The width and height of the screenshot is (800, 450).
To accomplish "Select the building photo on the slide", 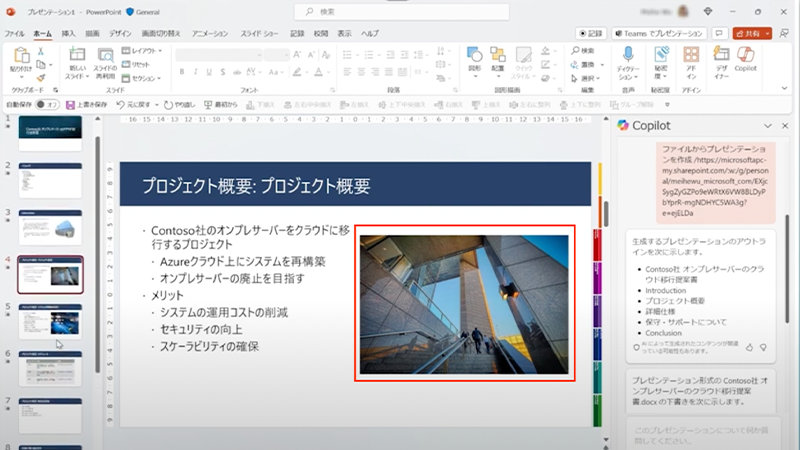I will pos(465,305).
